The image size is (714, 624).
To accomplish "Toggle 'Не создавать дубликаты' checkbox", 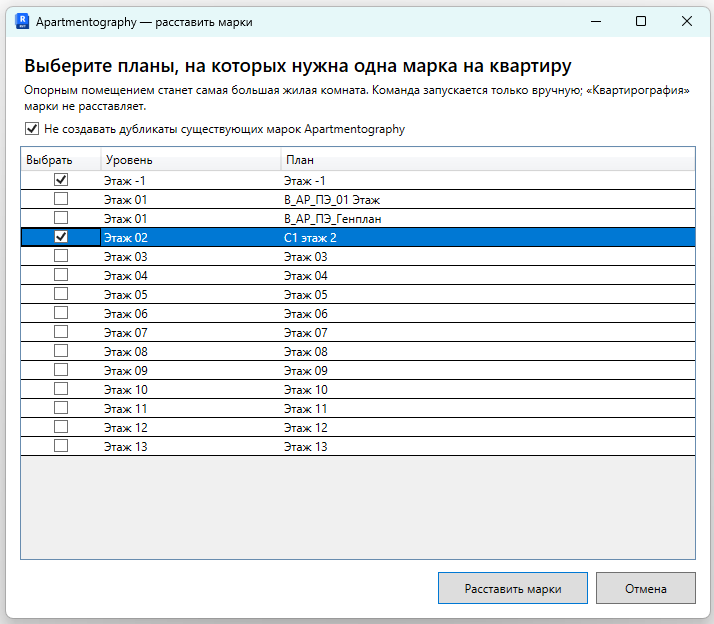I will click(32, 129).
